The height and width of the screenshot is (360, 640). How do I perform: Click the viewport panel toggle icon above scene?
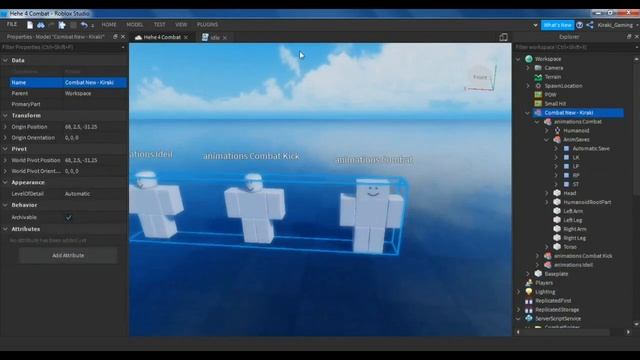(503, 37)
